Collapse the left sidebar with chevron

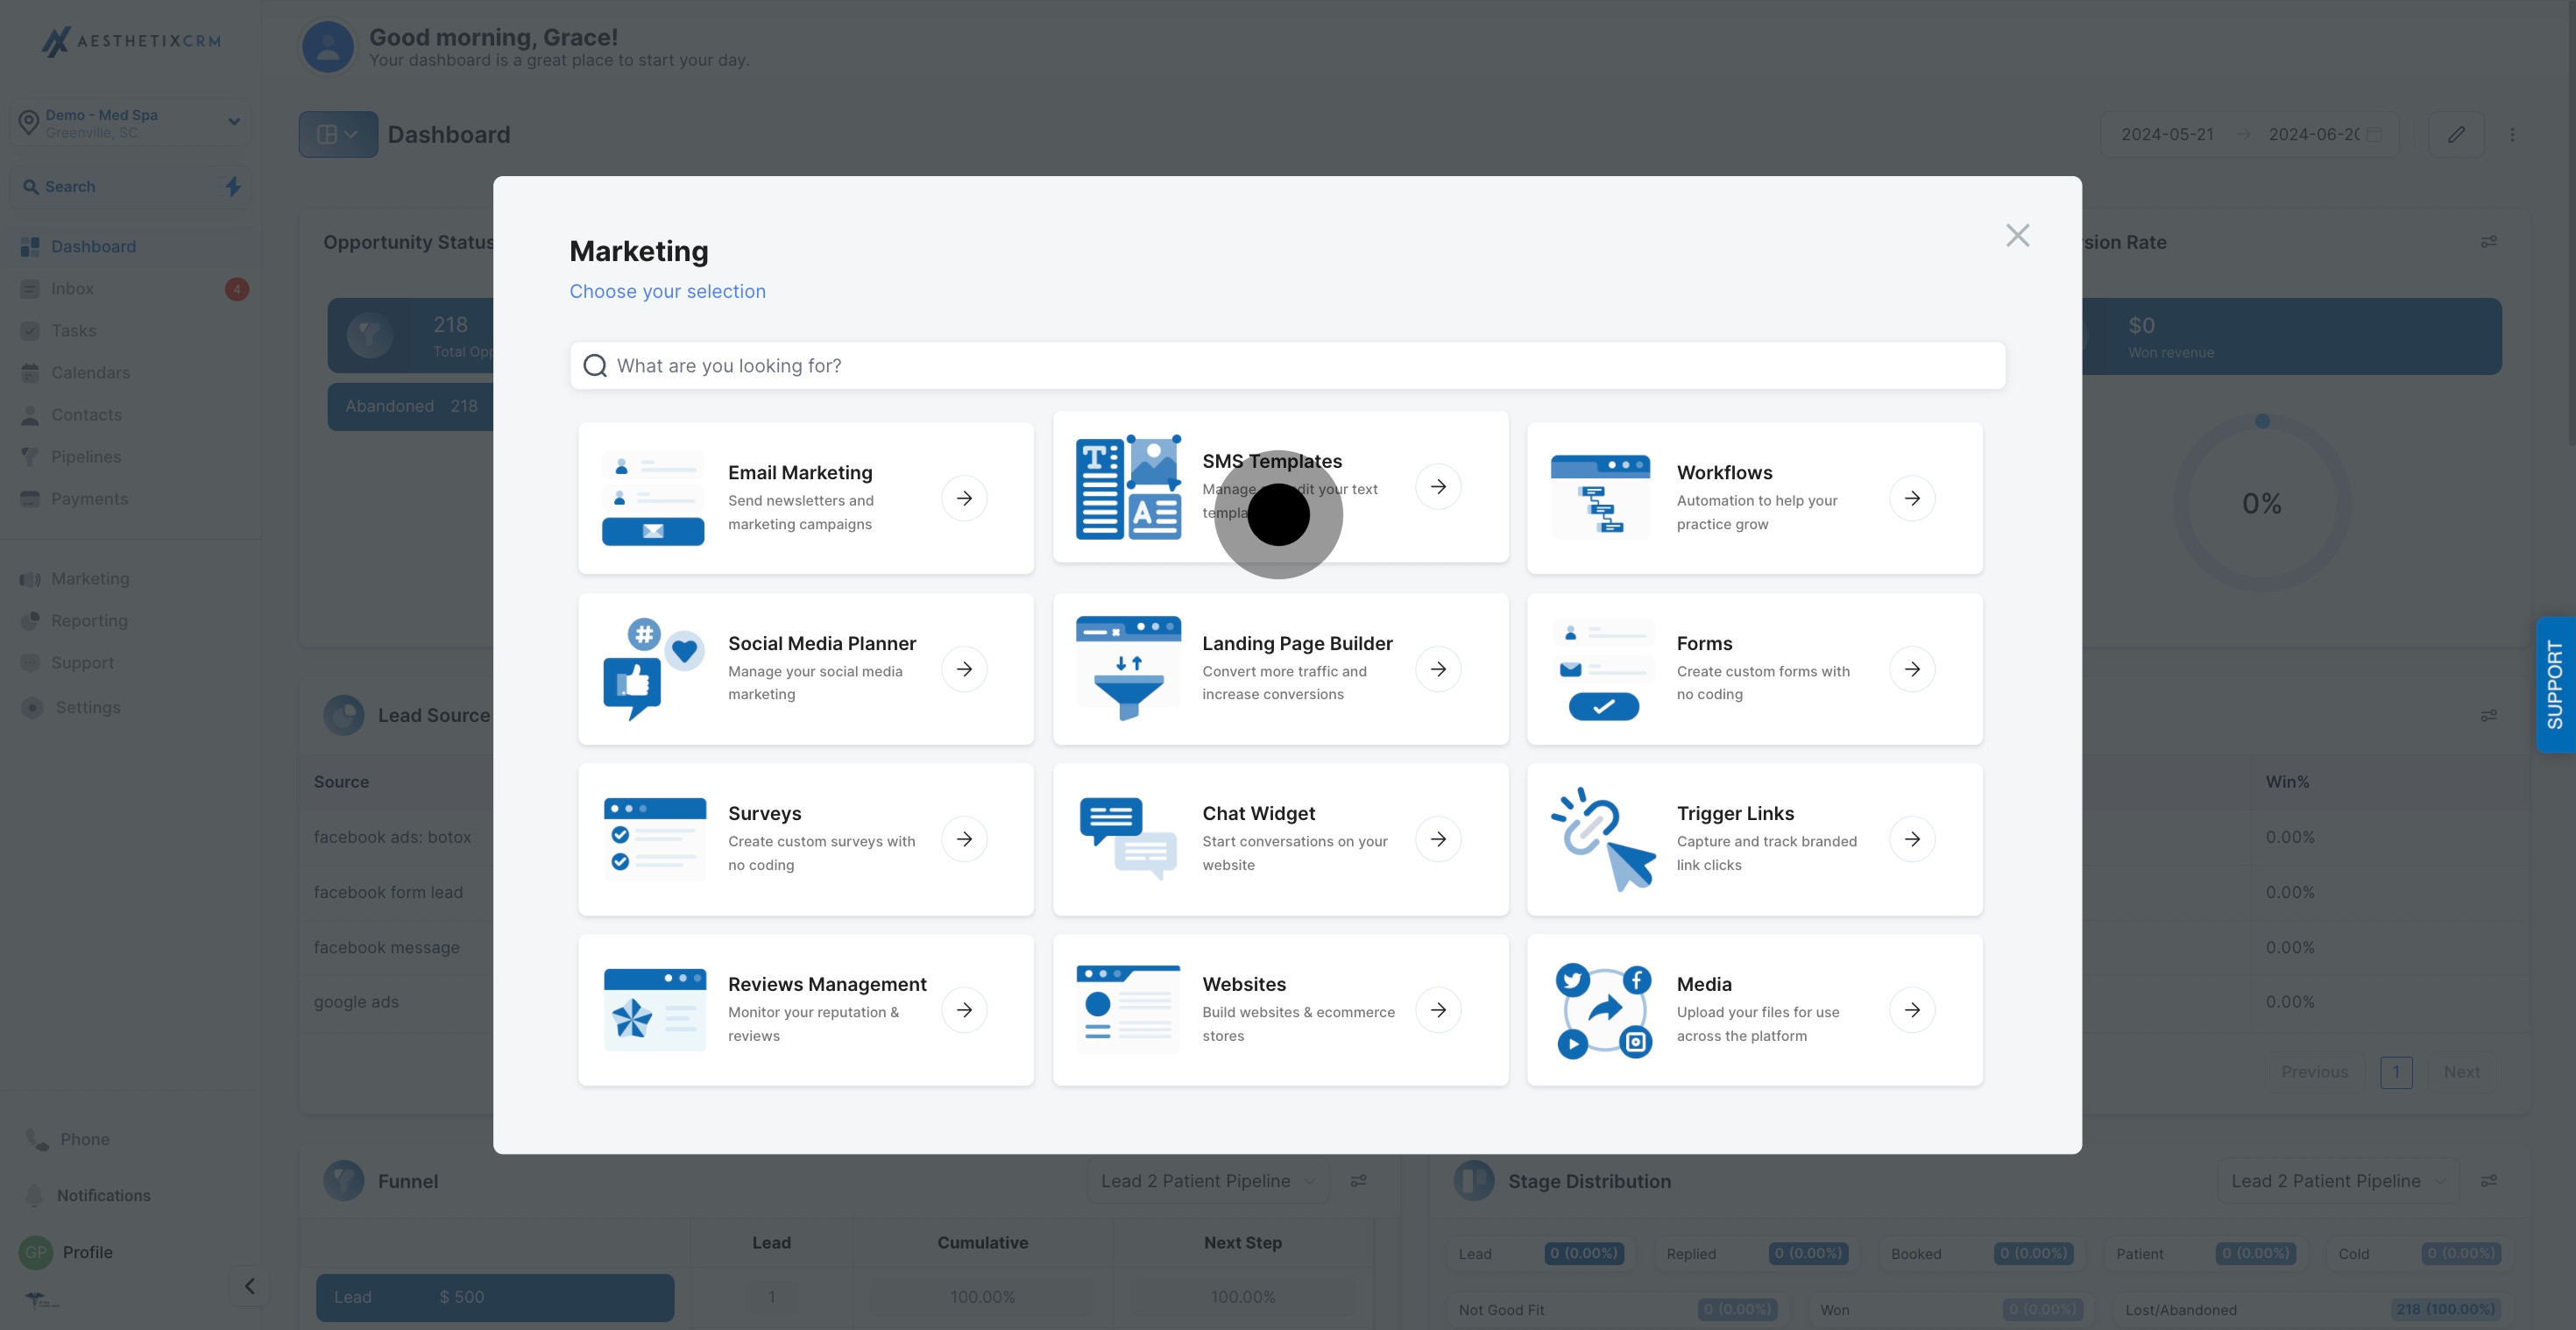coord(249,1286)
